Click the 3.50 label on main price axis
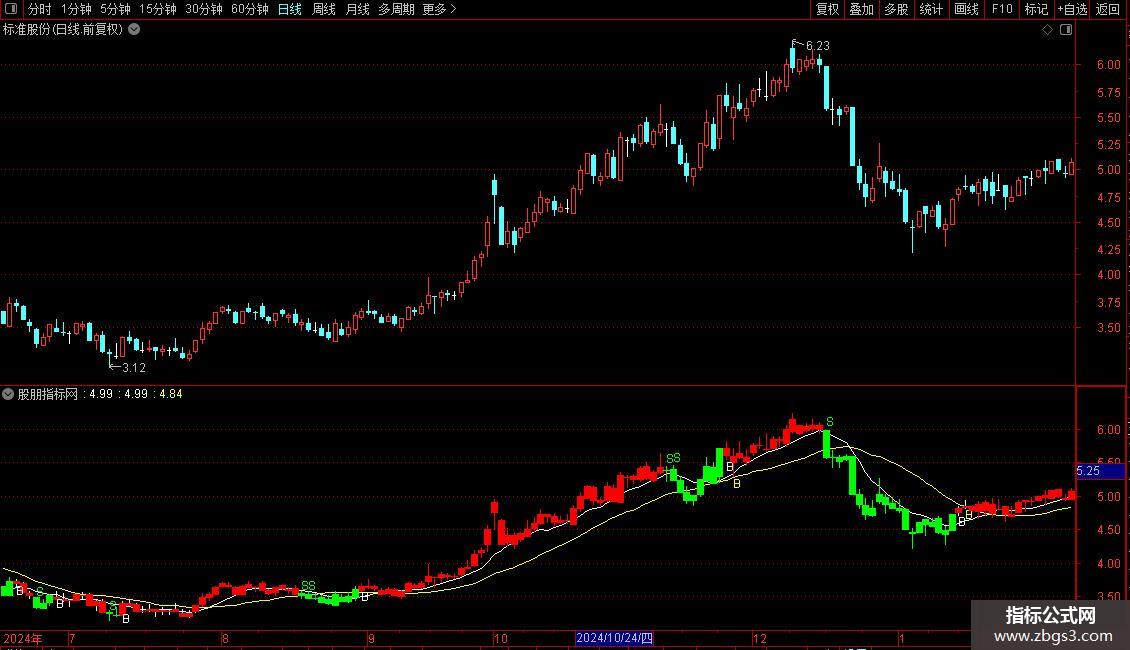Image resolution: width=1130 pixels, height=650 pixels. click(x=1108, y=327)
